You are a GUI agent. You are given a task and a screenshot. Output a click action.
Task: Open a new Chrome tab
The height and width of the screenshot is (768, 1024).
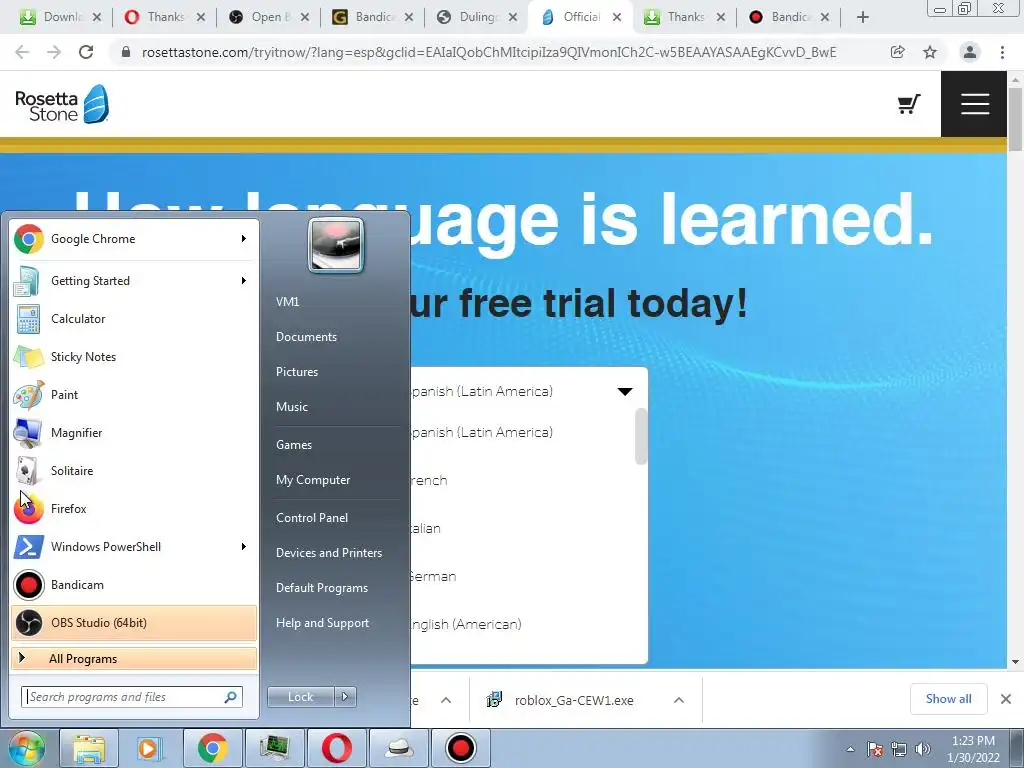click(x=863, y=17)
